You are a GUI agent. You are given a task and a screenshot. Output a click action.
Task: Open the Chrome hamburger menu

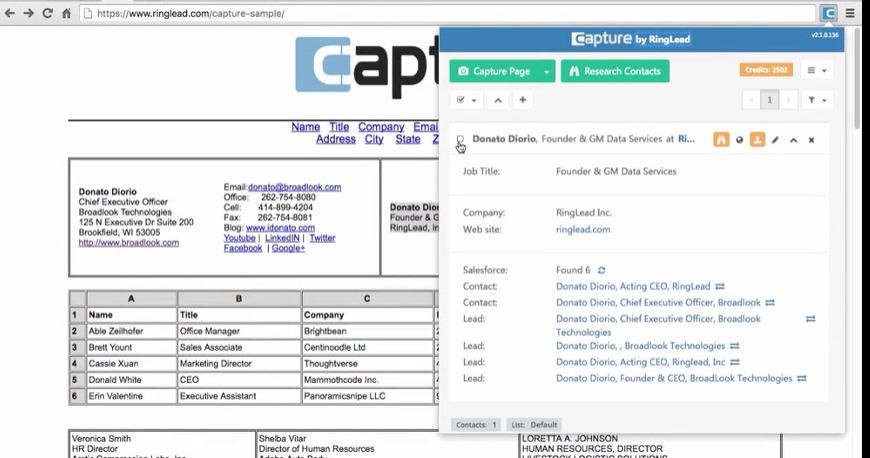click(x=850, y=13)
